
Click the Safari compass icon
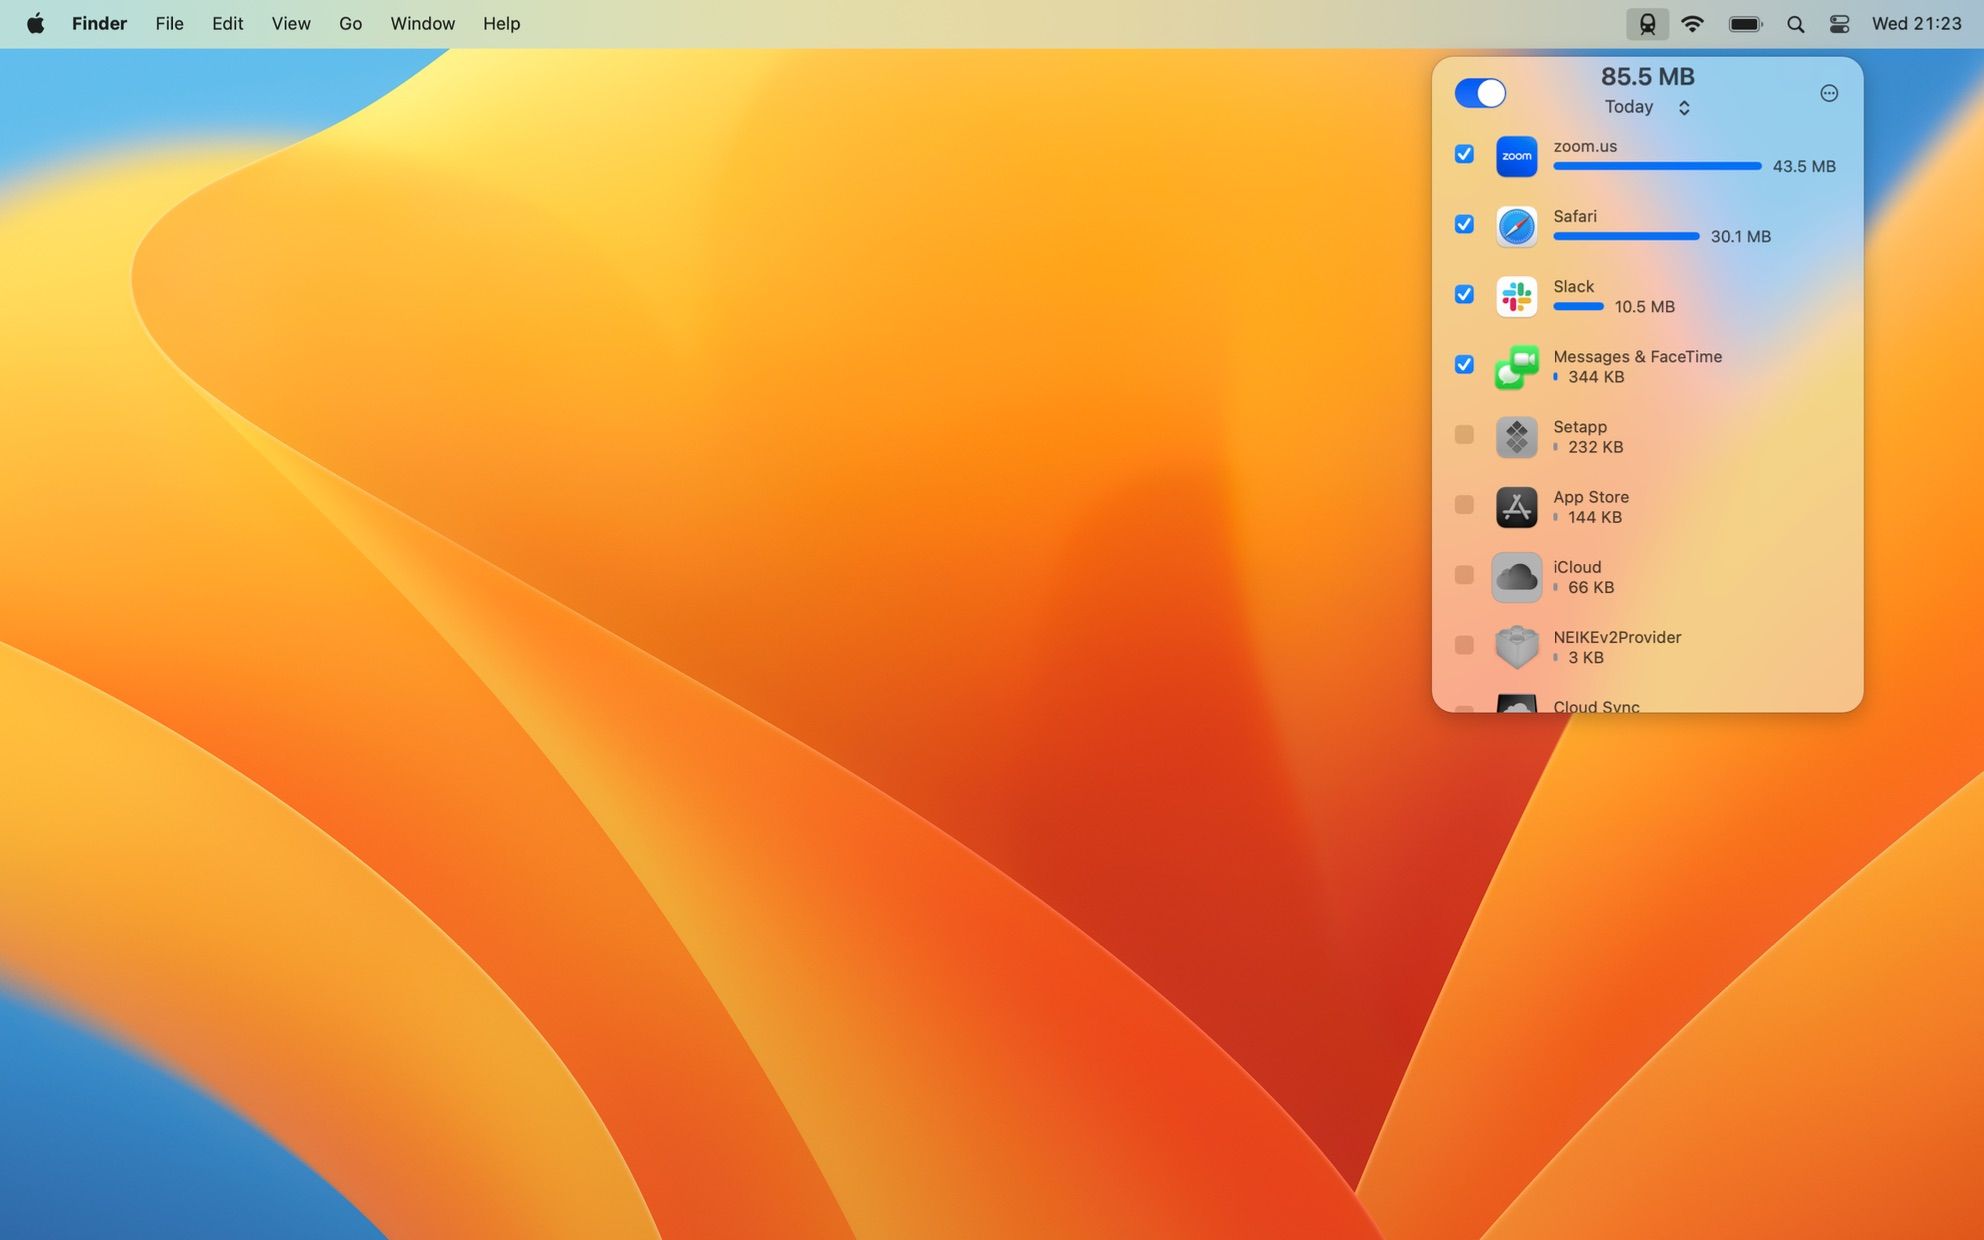[x=1516, y=226]
